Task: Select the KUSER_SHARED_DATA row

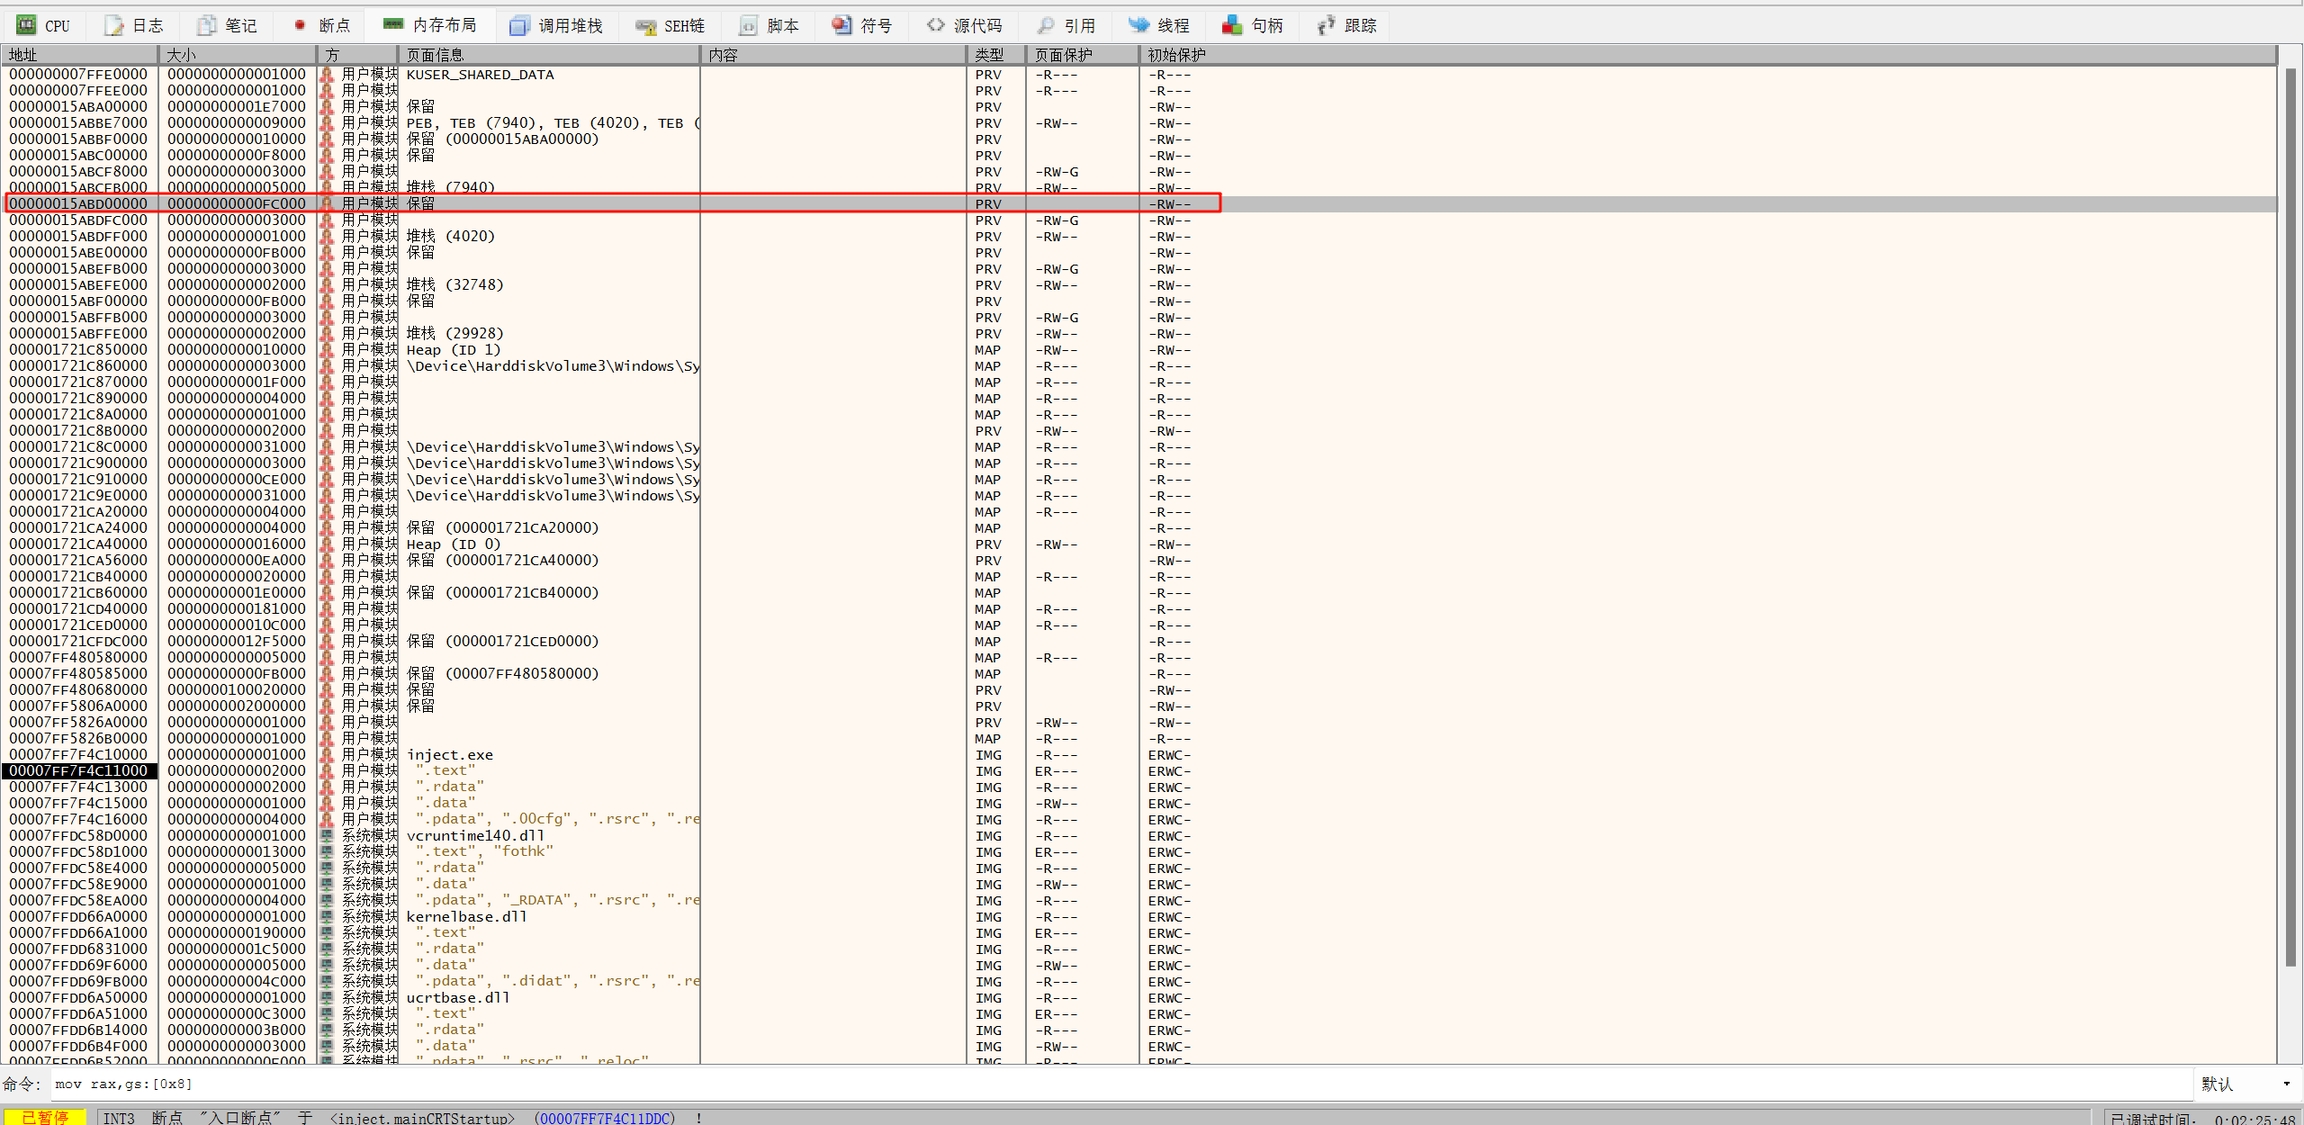Action: point(480,74)
